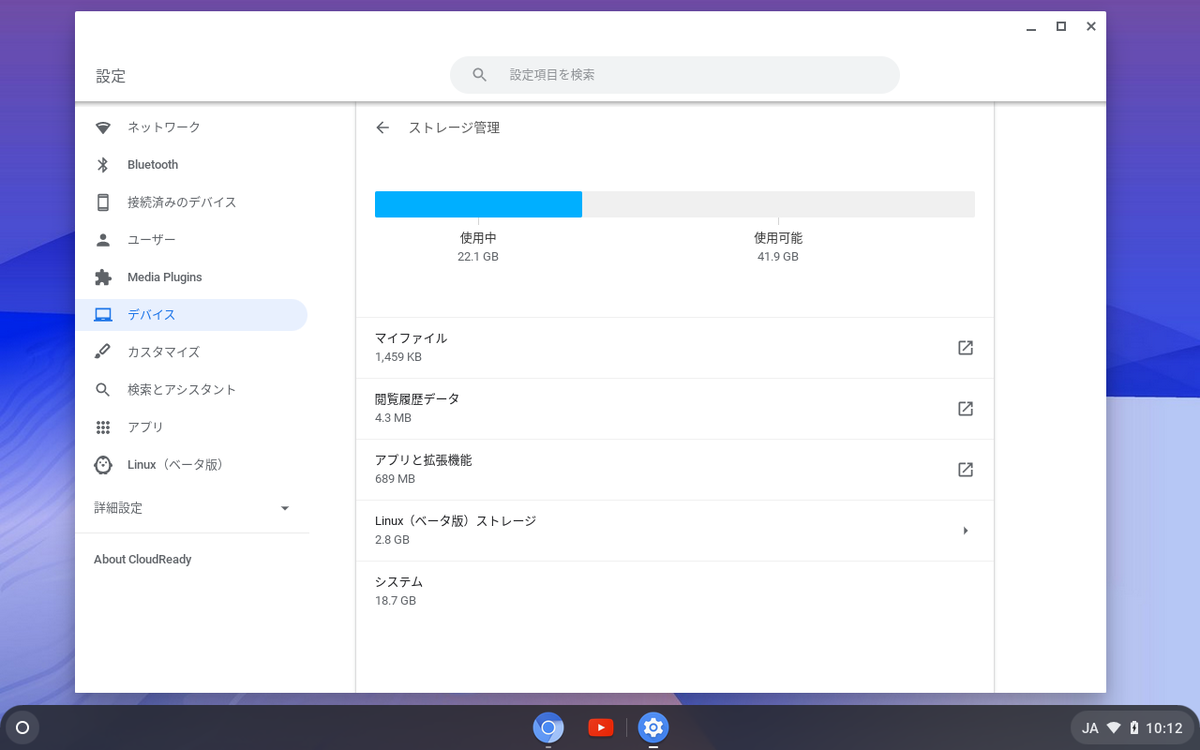Open About CloudReady
The width and height of the screenshot is (1200, 750).
point(142,559)
